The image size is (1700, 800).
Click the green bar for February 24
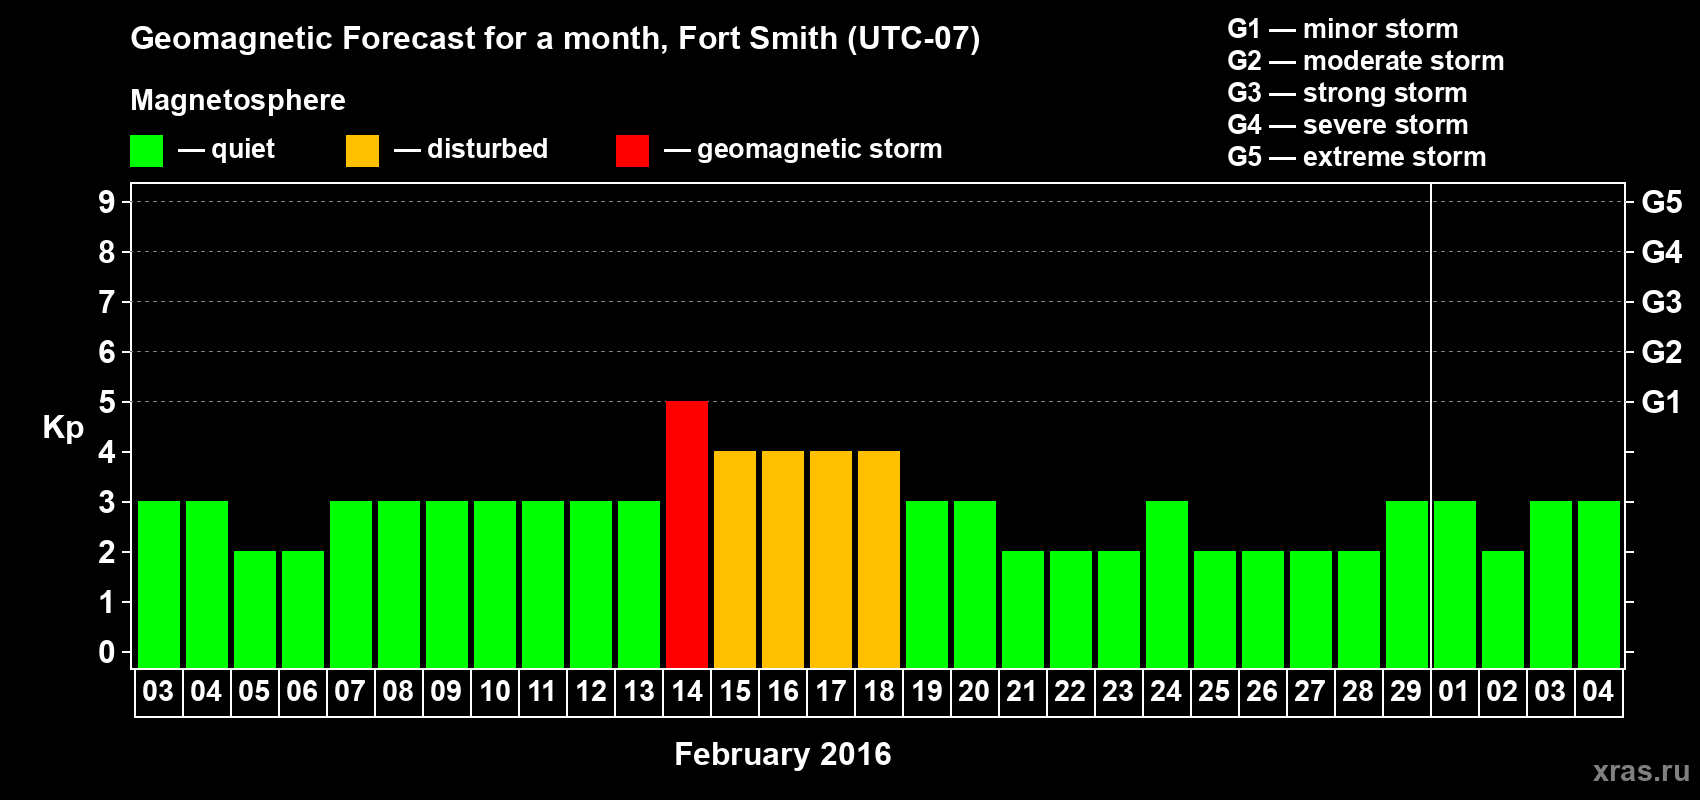1167,584
